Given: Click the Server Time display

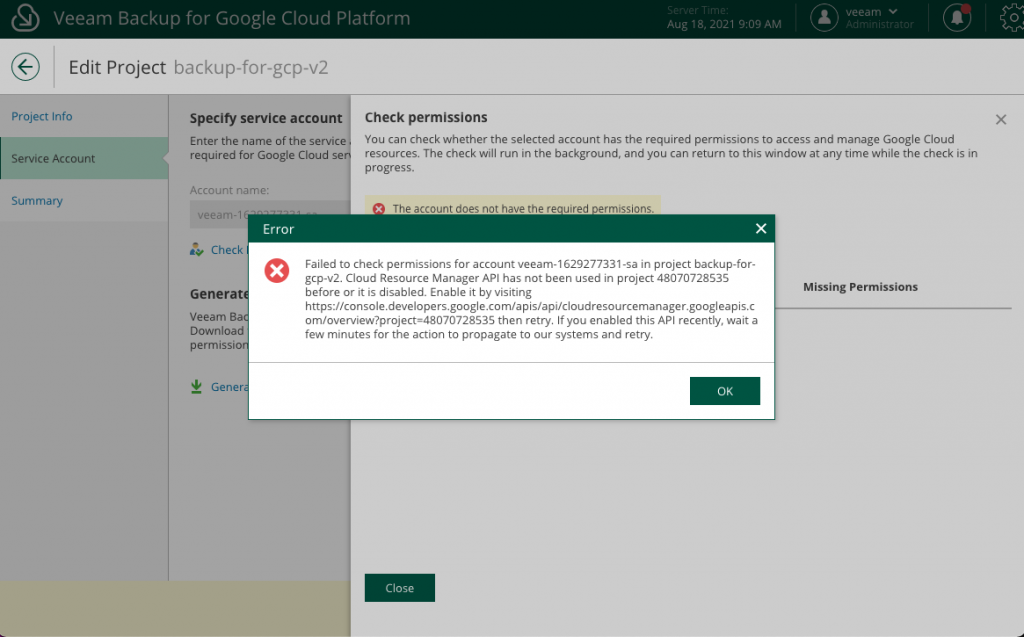Looking at the screenshot, I should pyautogui.click(x=724, y=18).
